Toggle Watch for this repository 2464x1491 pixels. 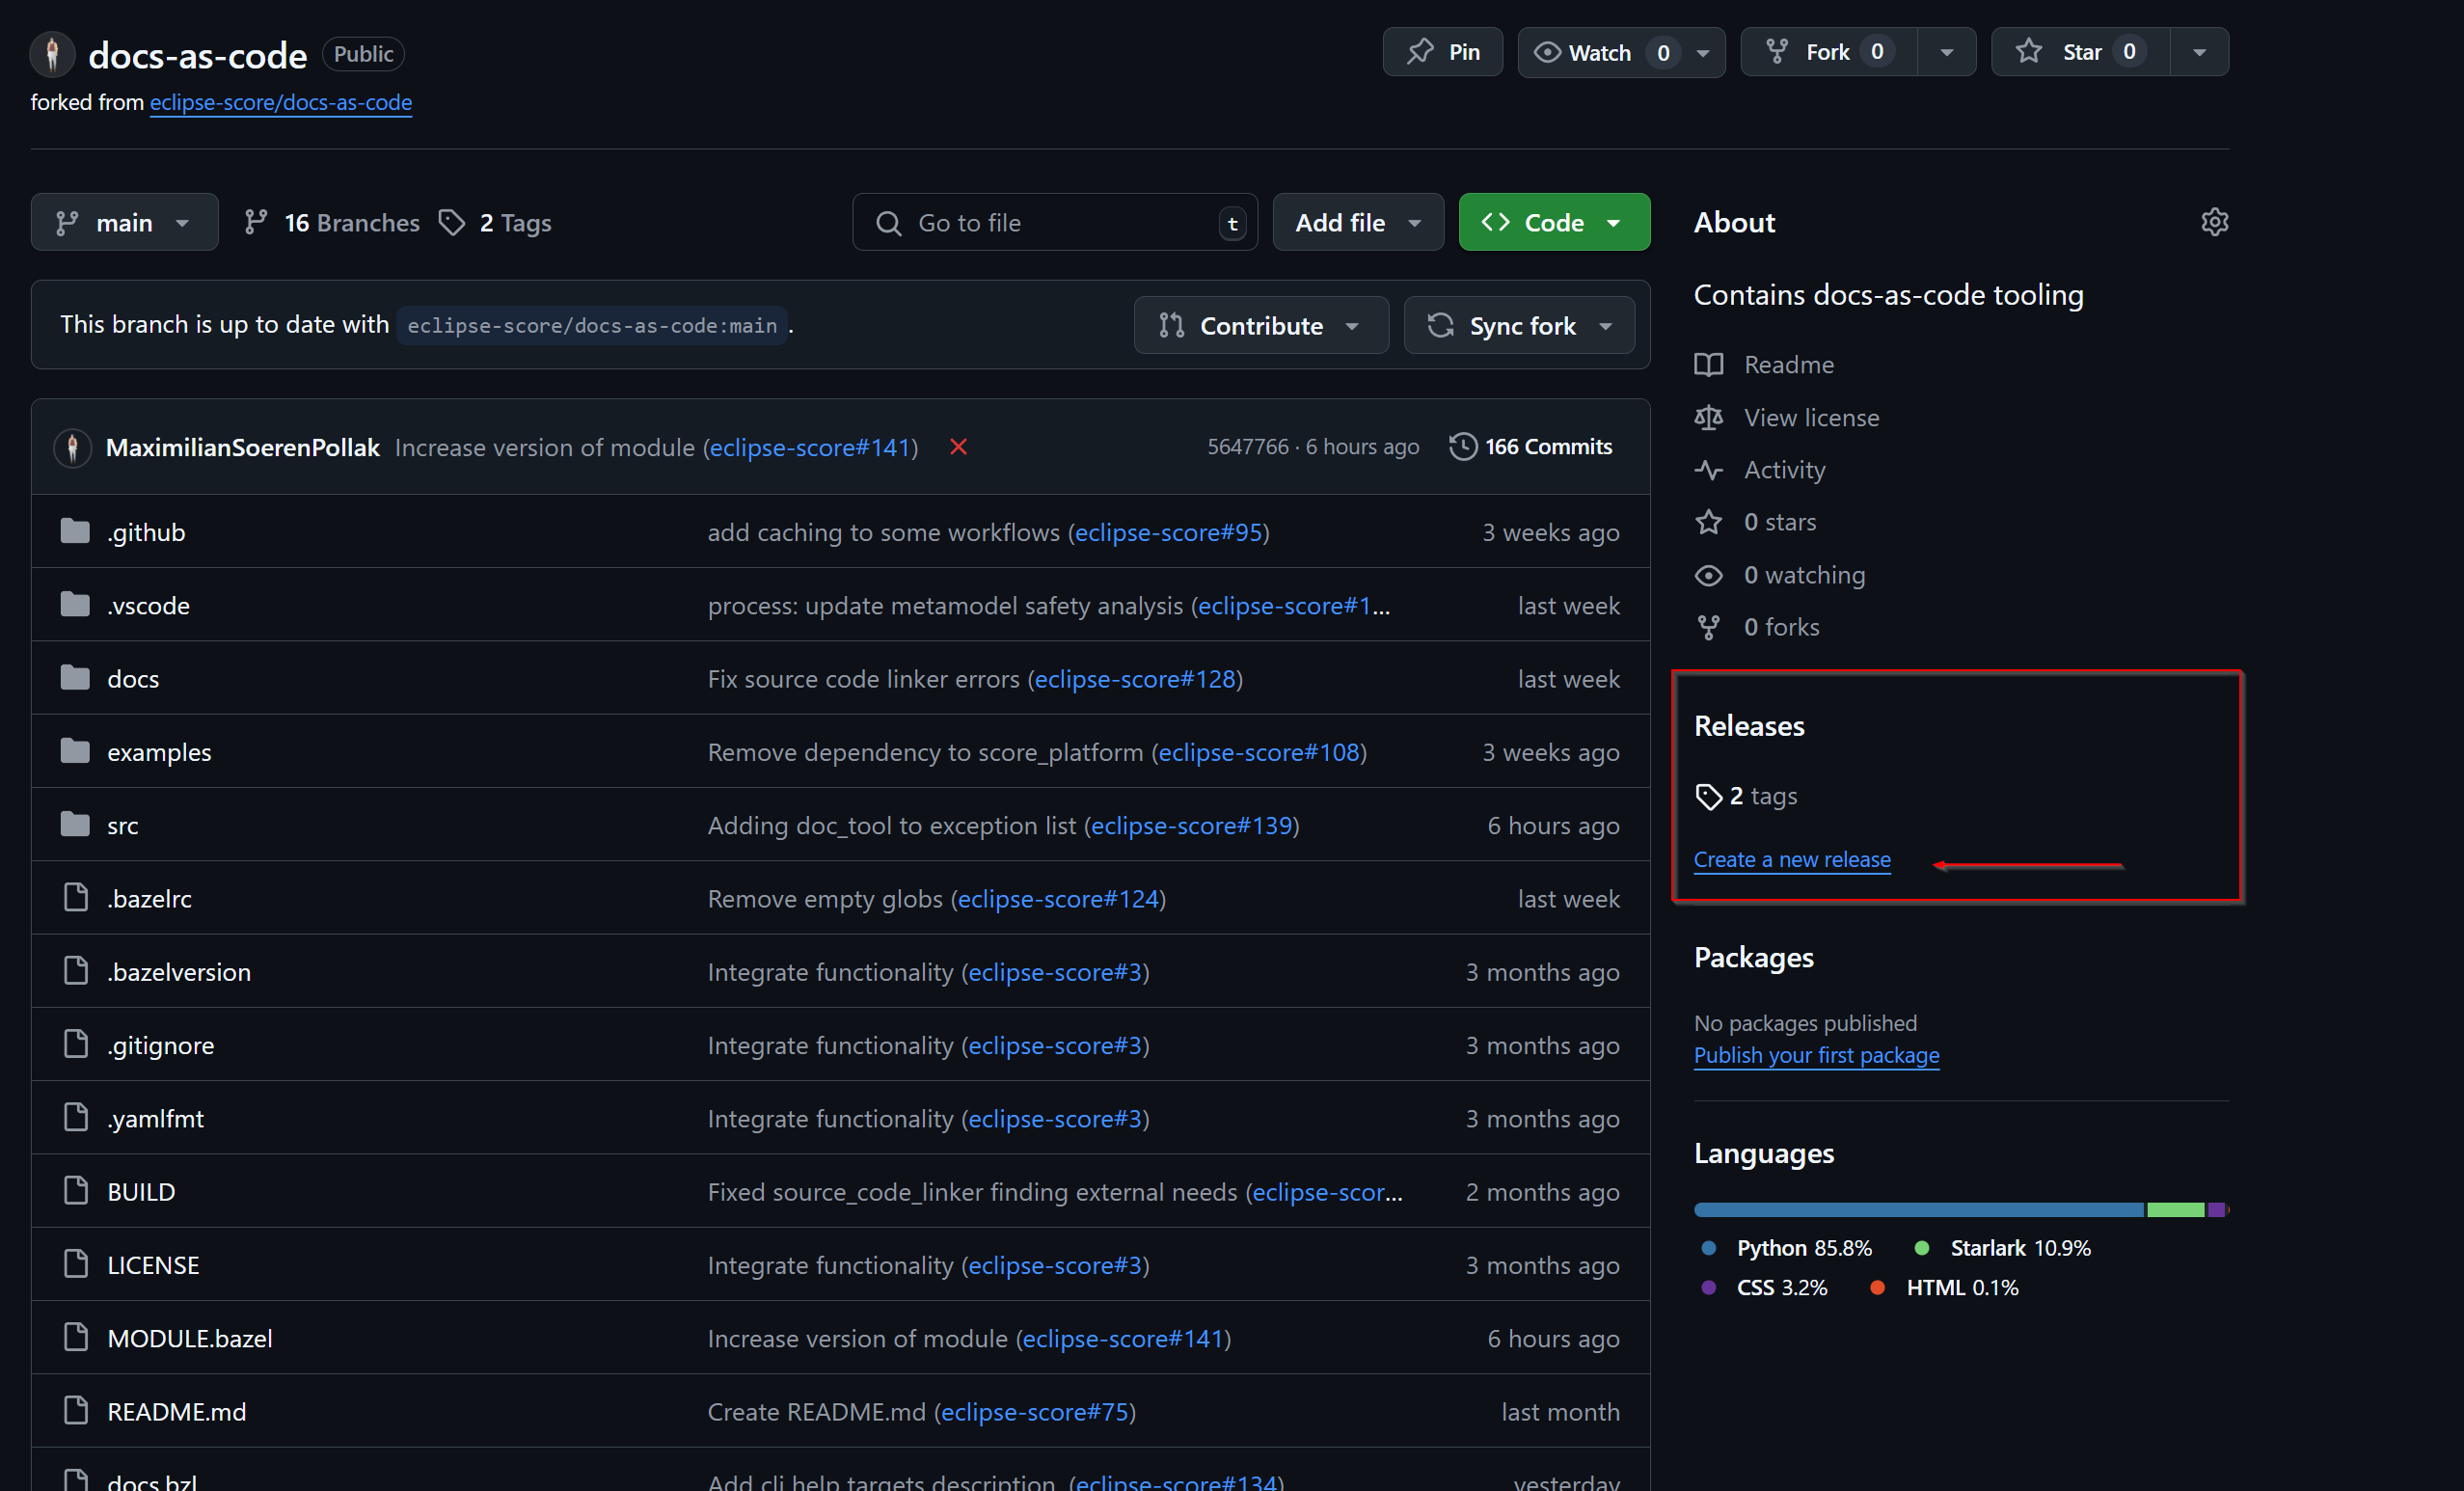pyautogui.click(x=1598, y=52)
